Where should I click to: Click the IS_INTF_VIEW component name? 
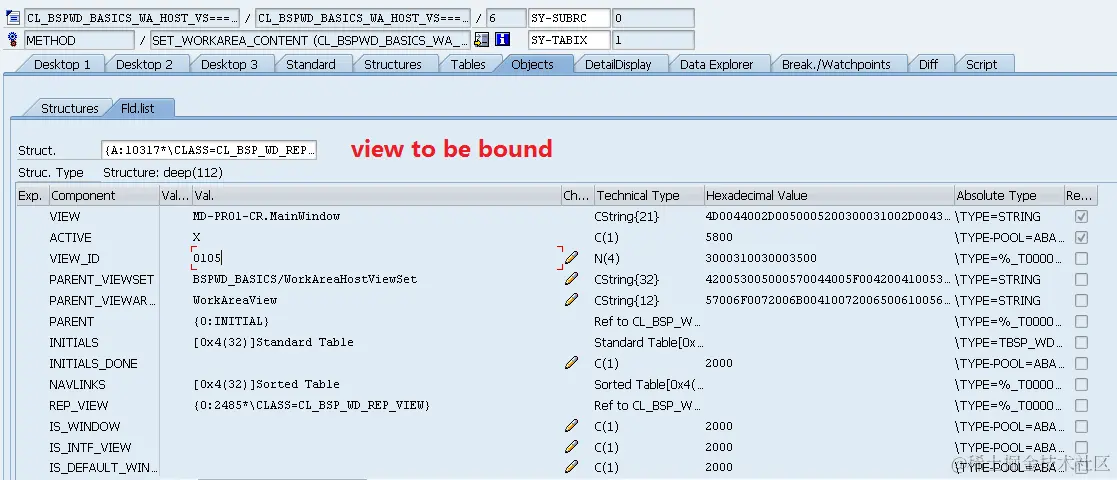pyautogui.click(x=90, y=447)
